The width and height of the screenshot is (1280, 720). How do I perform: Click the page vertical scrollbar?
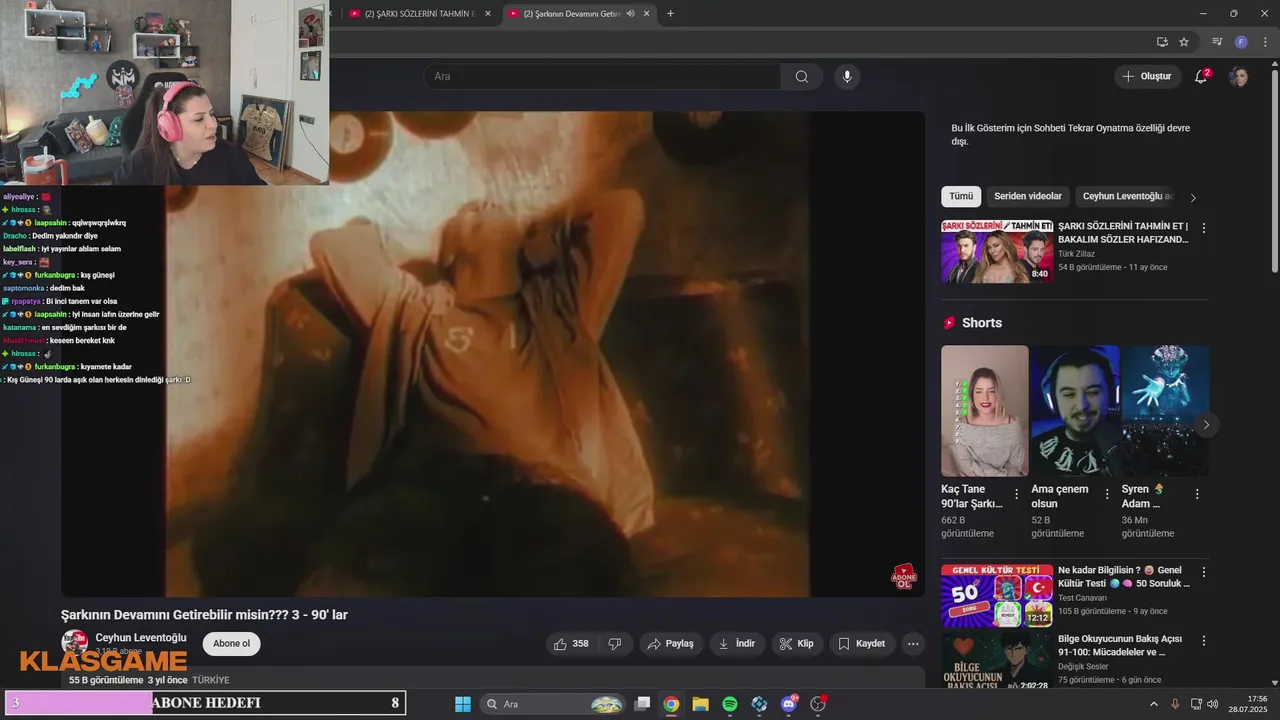coord(1274,170)
